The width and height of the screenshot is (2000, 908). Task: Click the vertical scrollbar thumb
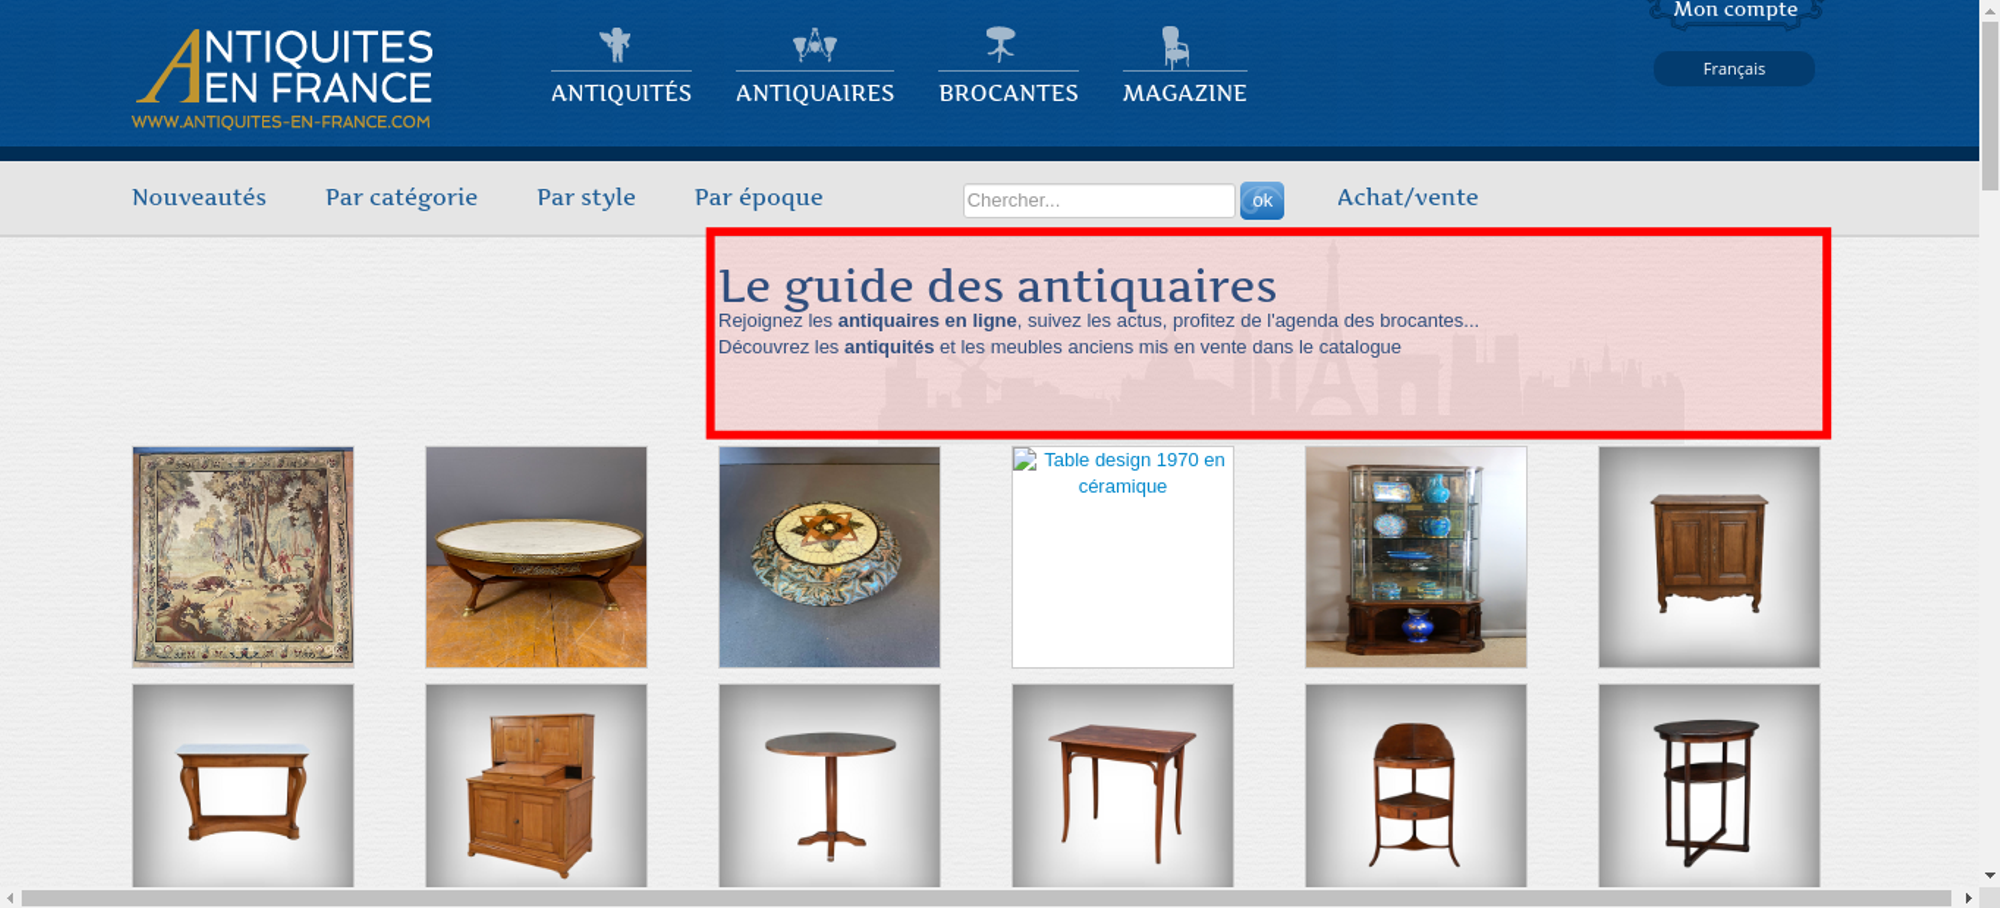tap(1989, 103)
